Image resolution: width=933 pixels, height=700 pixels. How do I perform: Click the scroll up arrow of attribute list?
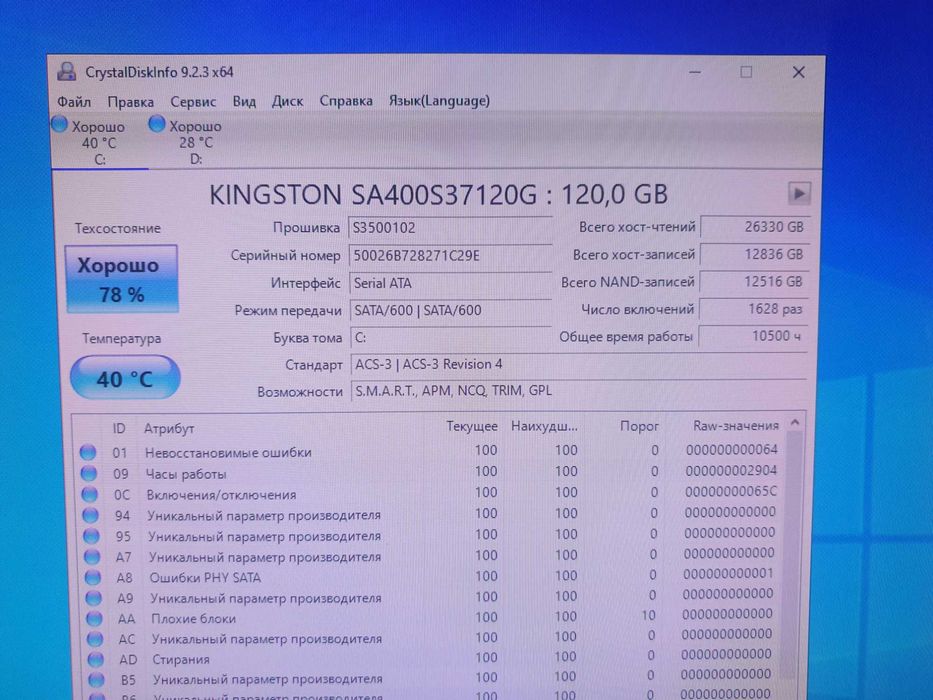click(795, 423)
